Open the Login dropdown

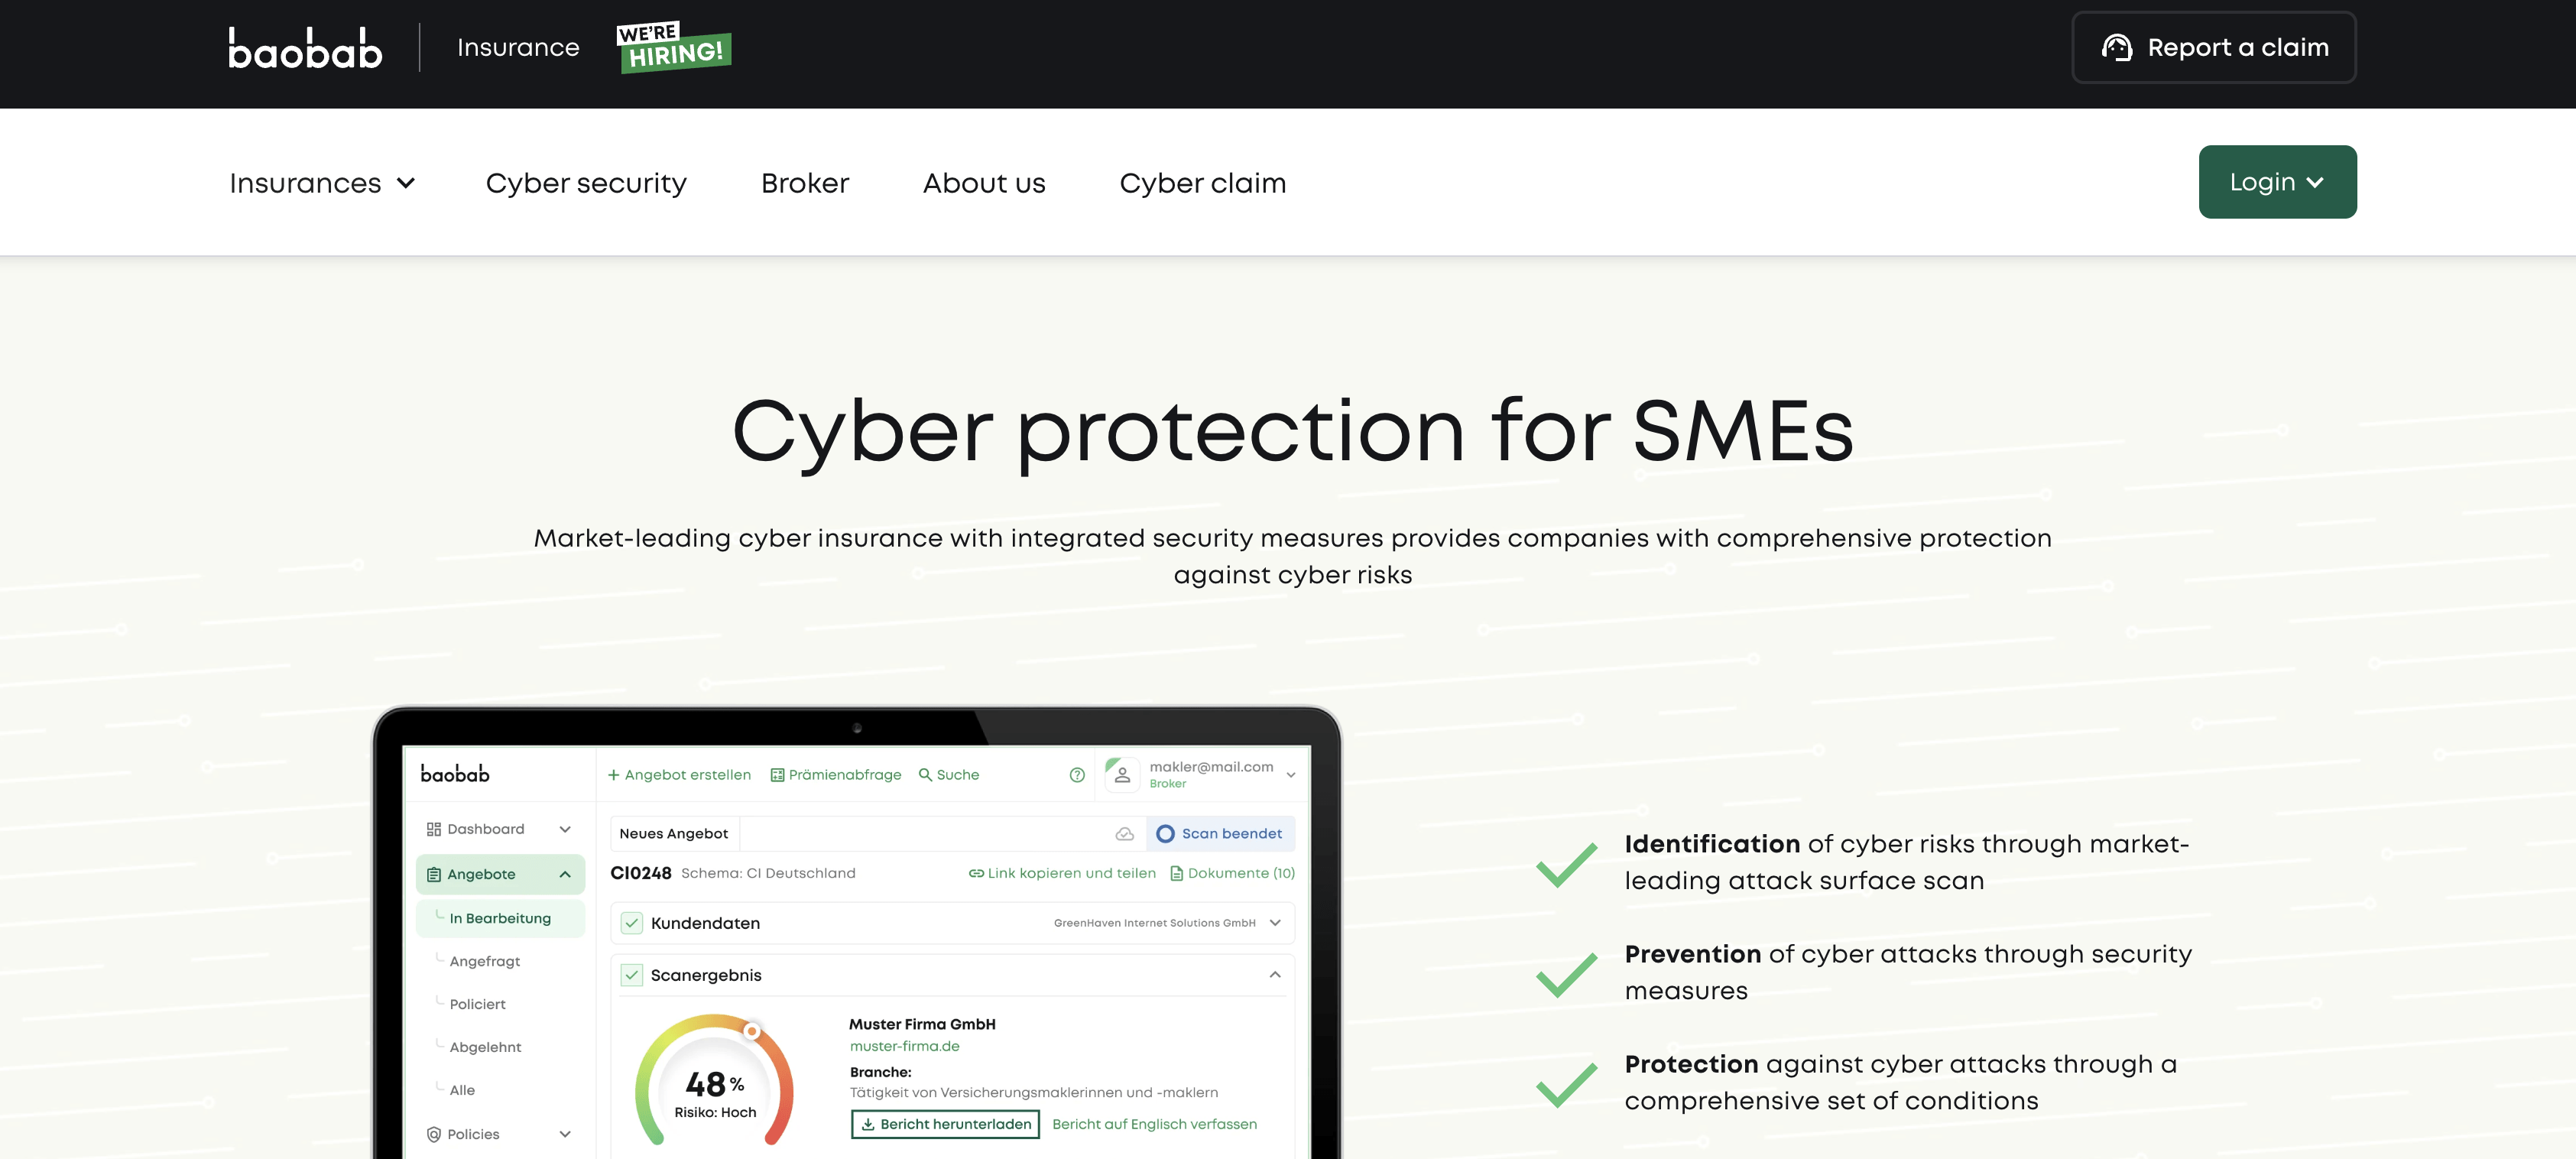[x=2276, y=182]
